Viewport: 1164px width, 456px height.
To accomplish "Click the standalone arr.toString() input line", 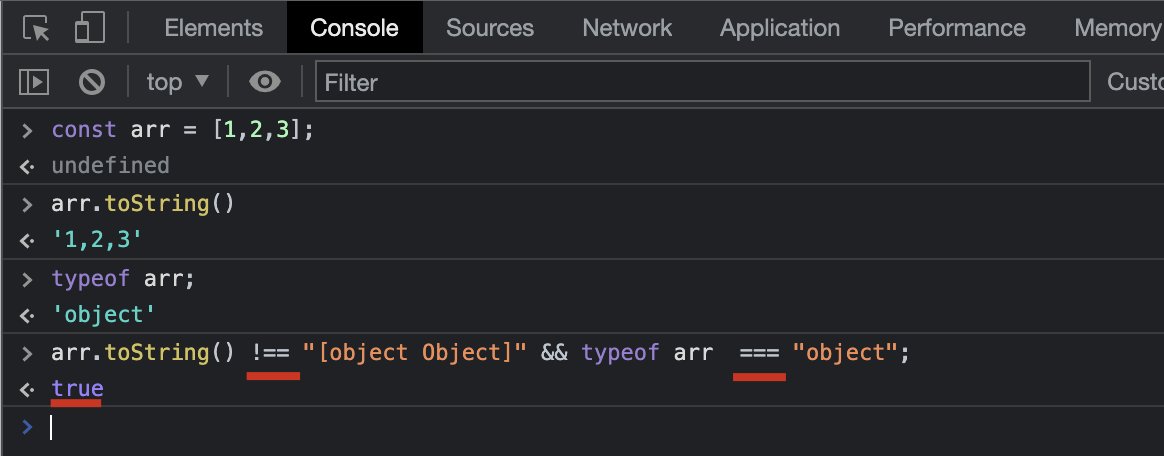I will point(143,203).
